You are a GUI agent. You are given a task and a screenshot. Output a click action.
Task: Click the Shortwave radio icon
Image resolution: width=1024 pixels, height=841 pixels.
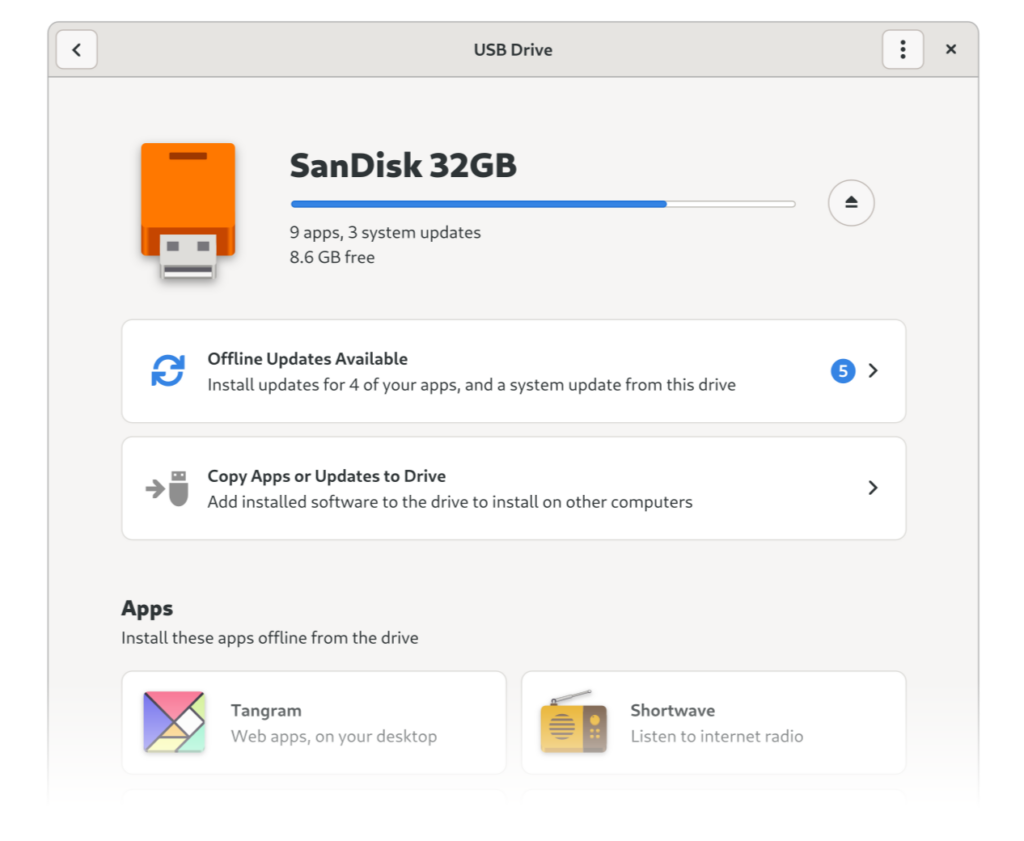[x=573, y=722]
